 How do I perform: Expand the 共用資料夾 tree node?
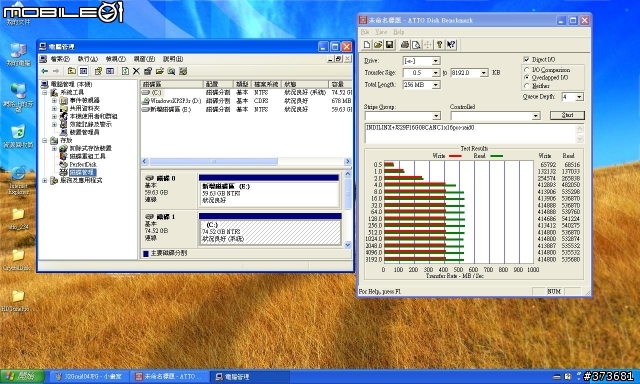(x=54, y=109)
